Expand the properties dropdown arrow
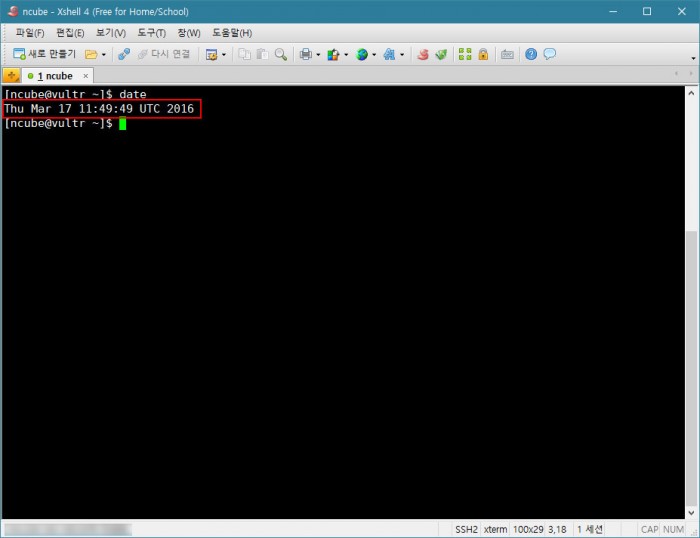Screen dimensions: 700x538 coord(224,55)
